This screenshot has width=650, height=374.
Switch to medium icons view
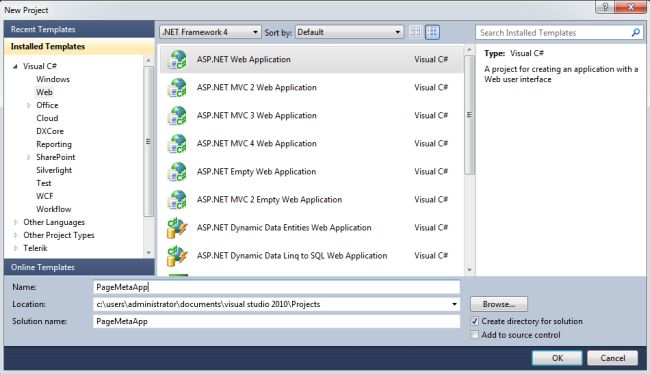432,32
